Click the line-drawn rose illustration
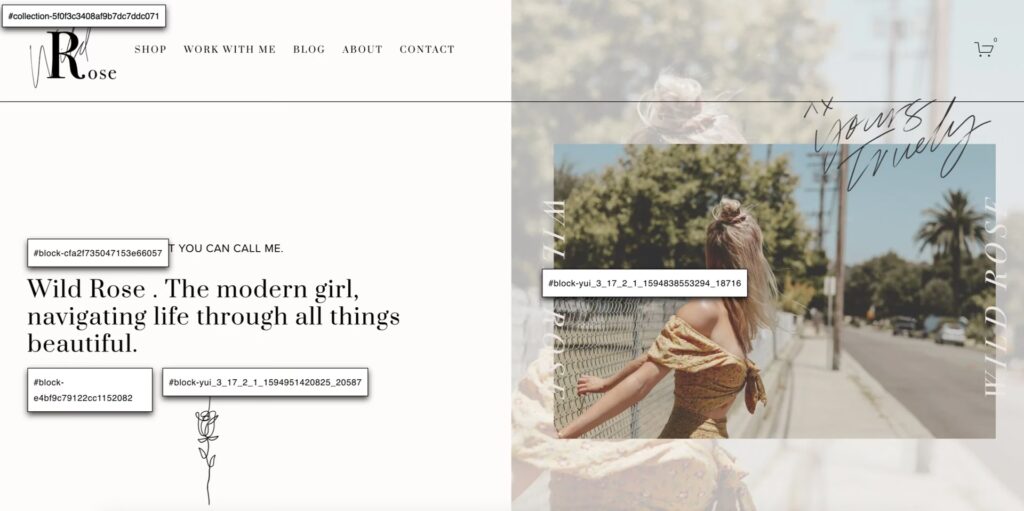The width and height of the screenshot is (1024, 511). point(208,453)
